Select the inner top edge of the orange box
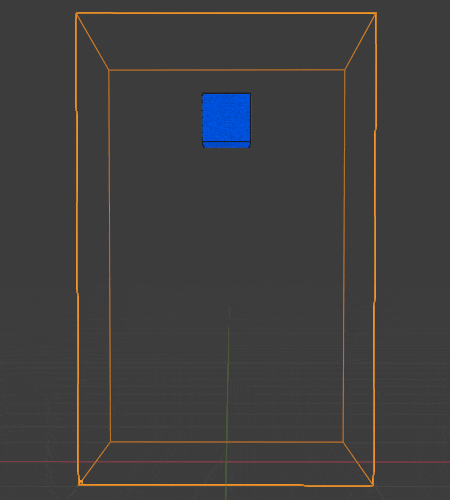This screenshot has width=450, height=500. point(227,70)
